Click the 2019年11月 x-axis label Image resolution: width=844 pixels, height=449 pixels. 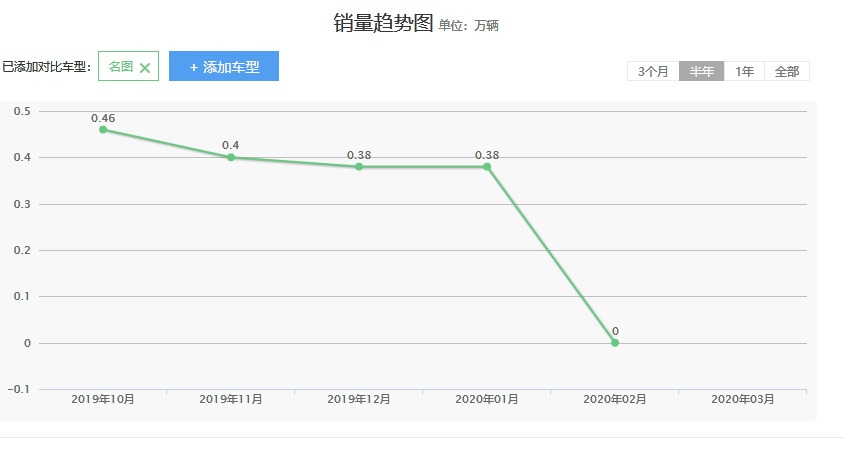click(231, 399)
